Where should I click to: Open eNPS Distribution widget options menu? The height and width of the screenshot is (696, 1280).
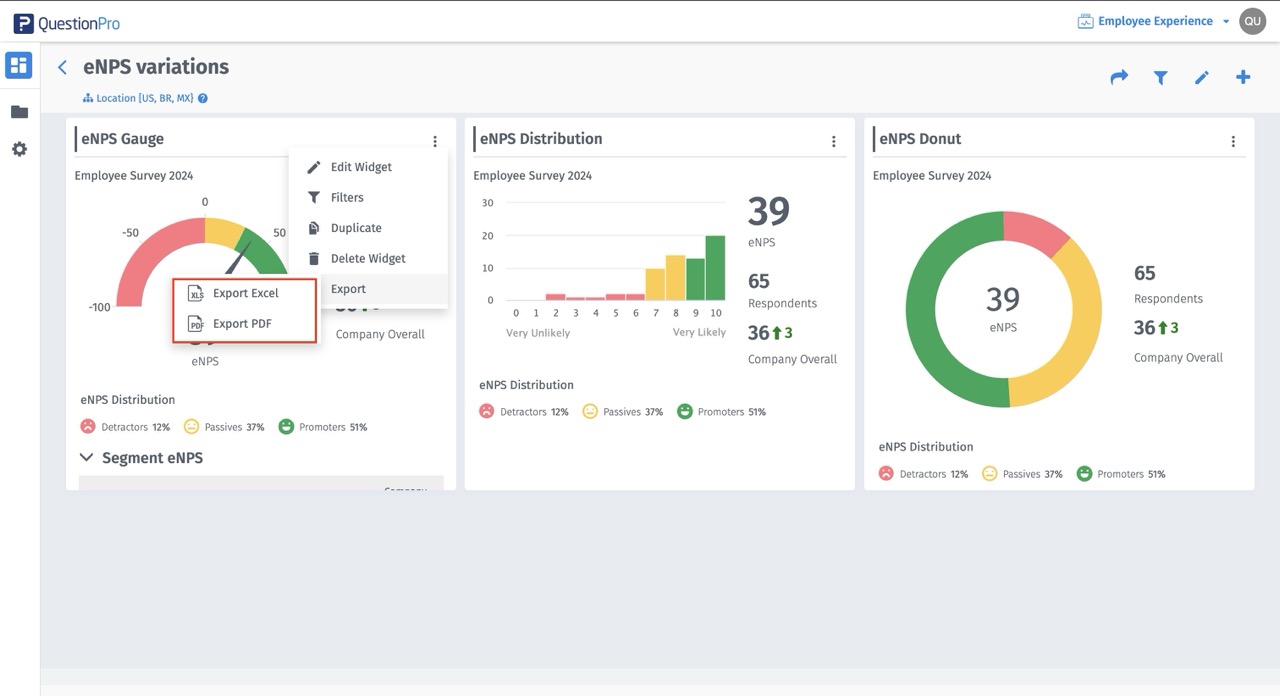point(834,142)
